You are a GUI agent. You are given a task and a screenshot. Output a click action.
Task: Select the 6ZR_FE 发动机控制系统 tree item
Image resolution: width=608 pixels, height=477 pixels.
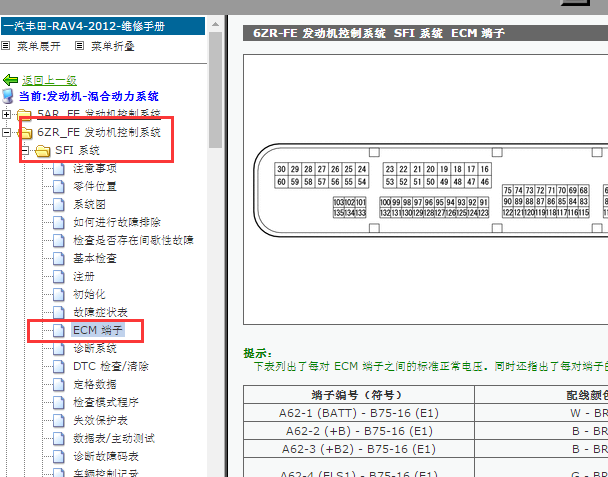point(99,132)
